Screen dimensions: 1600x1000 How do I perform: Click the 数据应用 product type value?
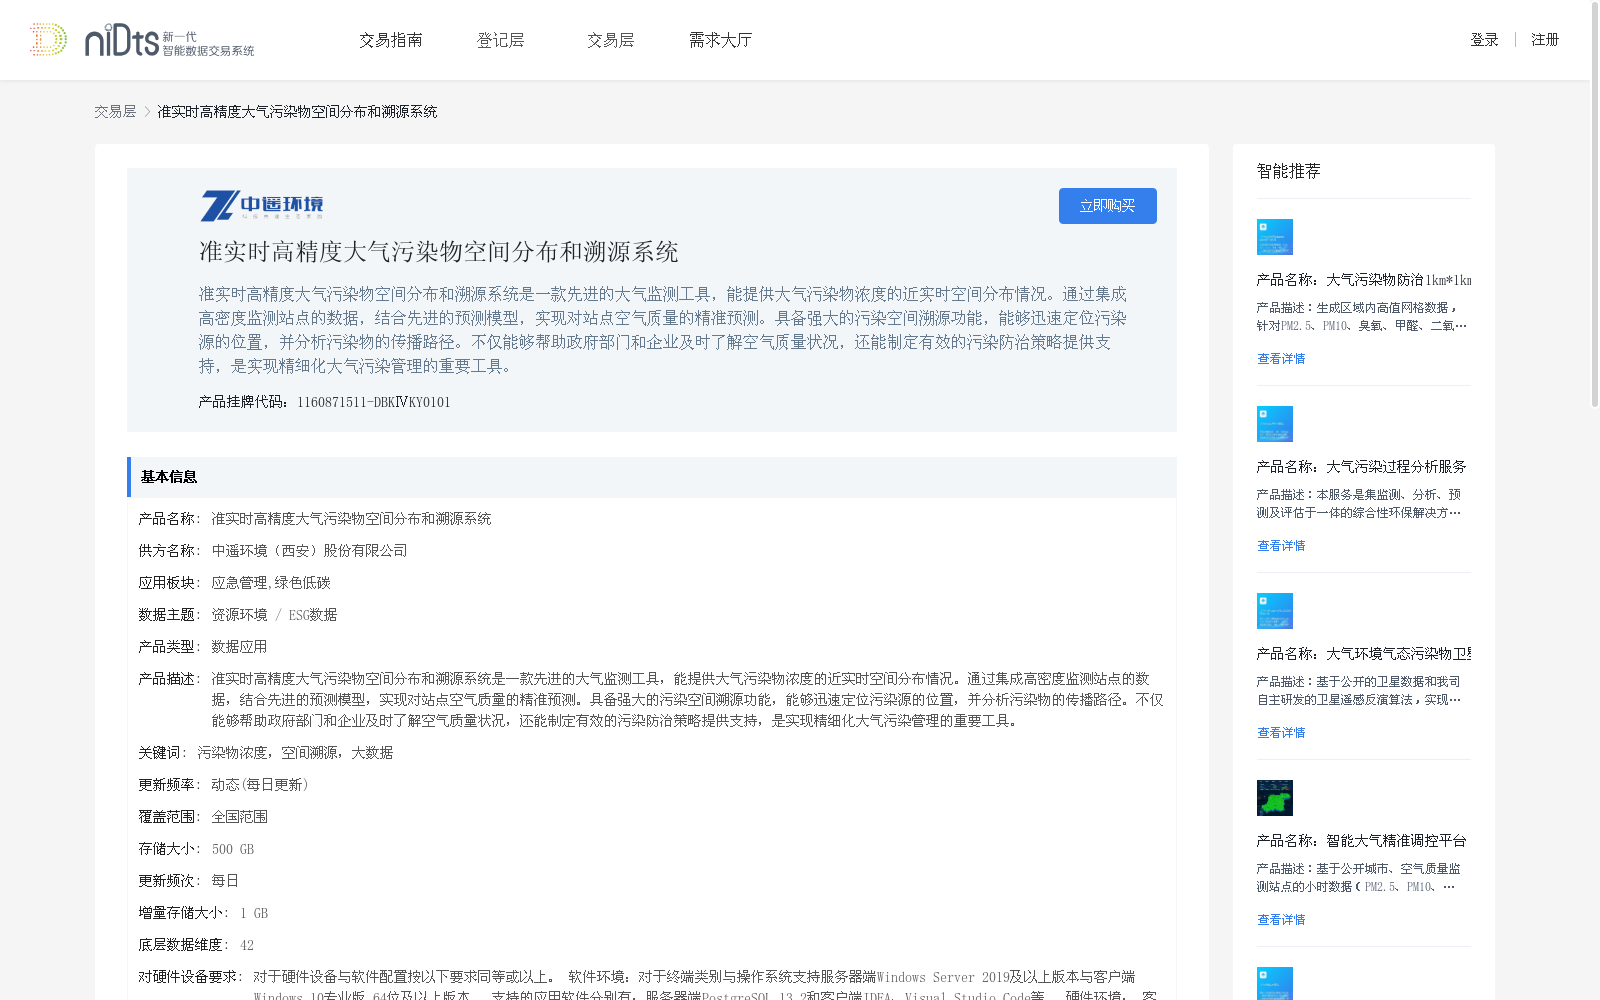[x=239, y=647]
